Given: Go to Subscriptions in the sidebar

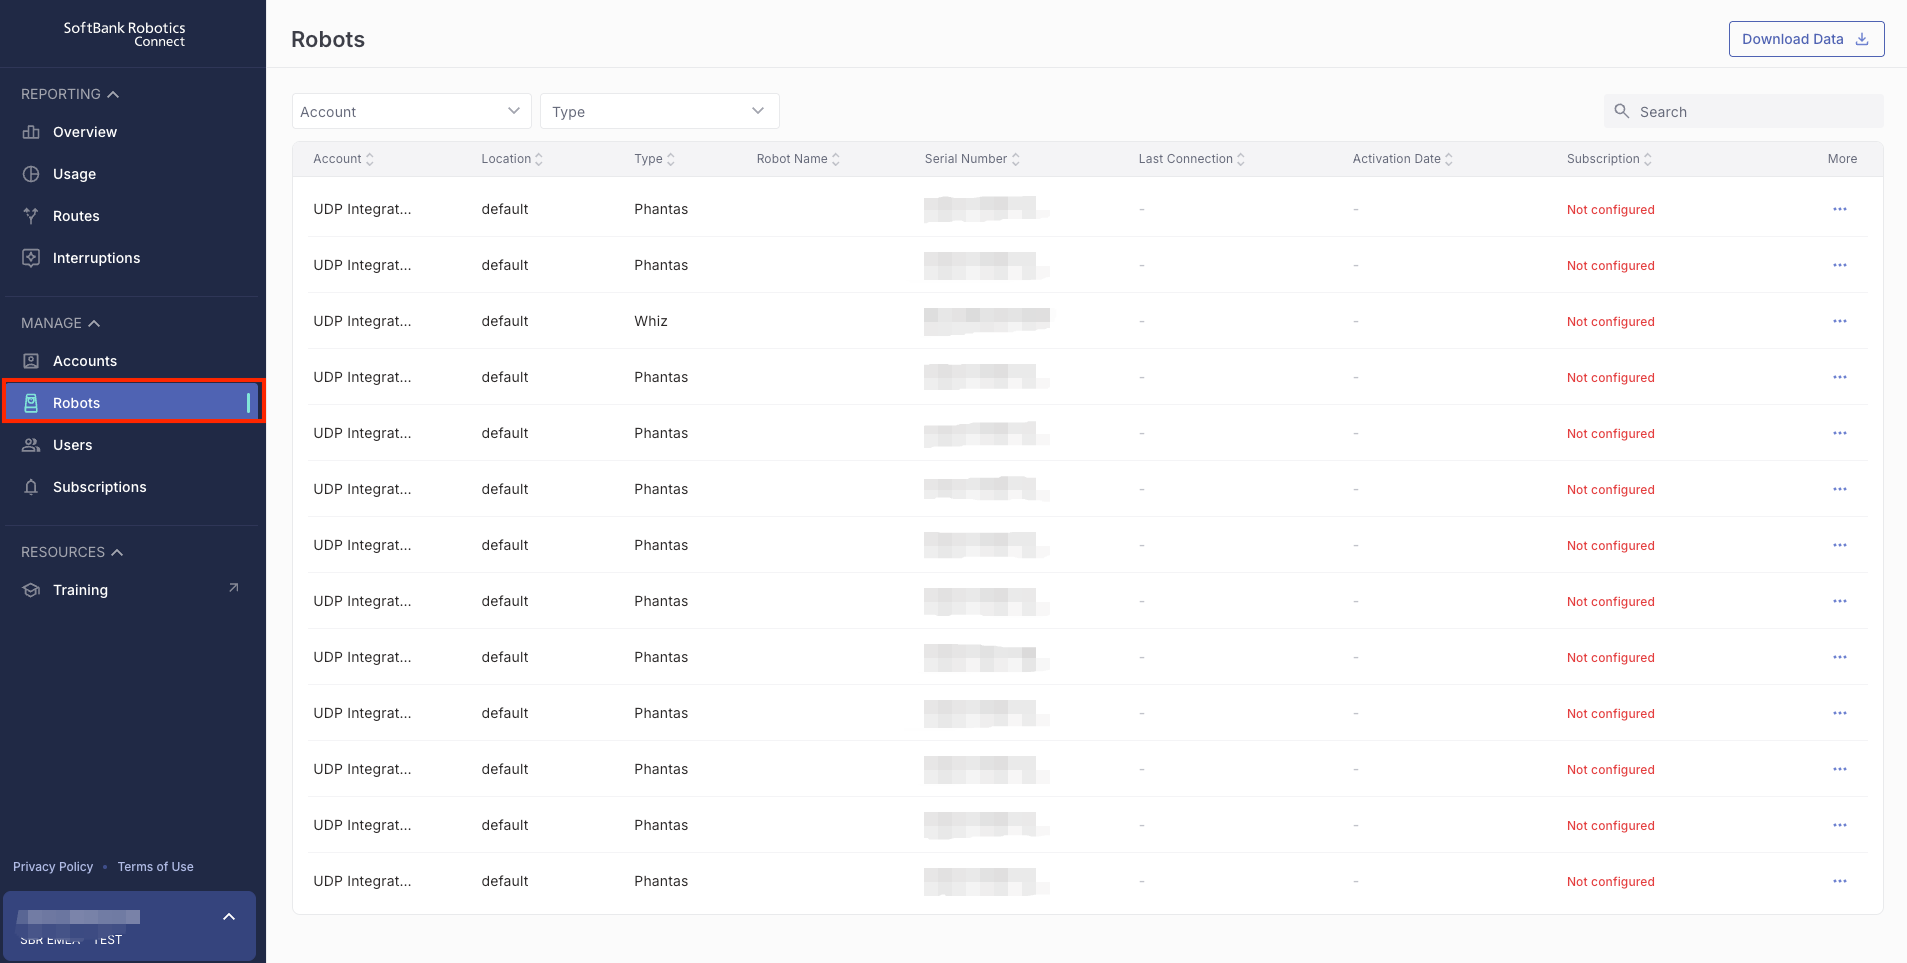Looking at the screenshot, I should click(99, 487).
